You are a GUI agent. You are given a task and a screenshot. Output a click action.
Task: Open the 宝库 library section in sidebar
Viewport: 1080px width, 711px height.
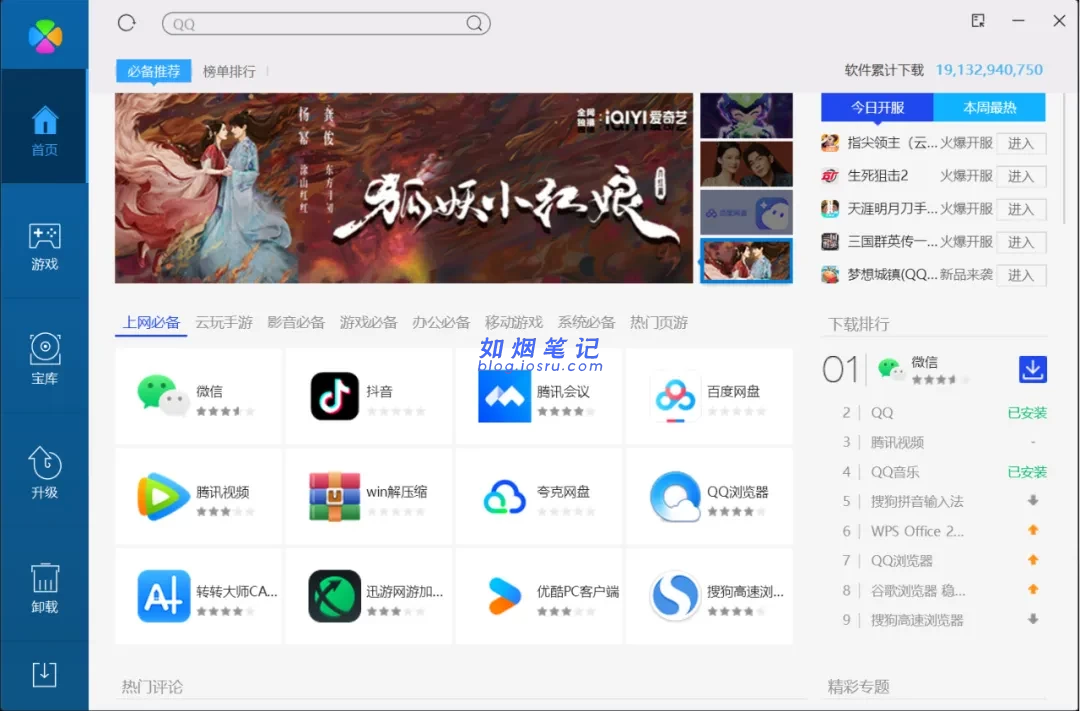44,358
